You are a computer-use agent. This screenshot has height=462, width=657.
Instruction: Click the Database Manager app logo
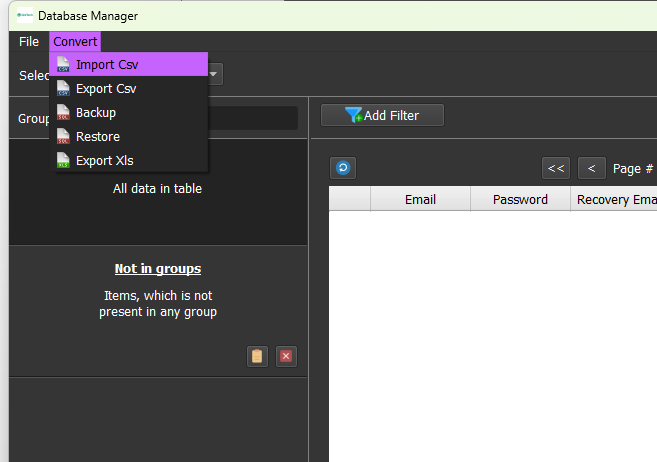tap(25, 16)
